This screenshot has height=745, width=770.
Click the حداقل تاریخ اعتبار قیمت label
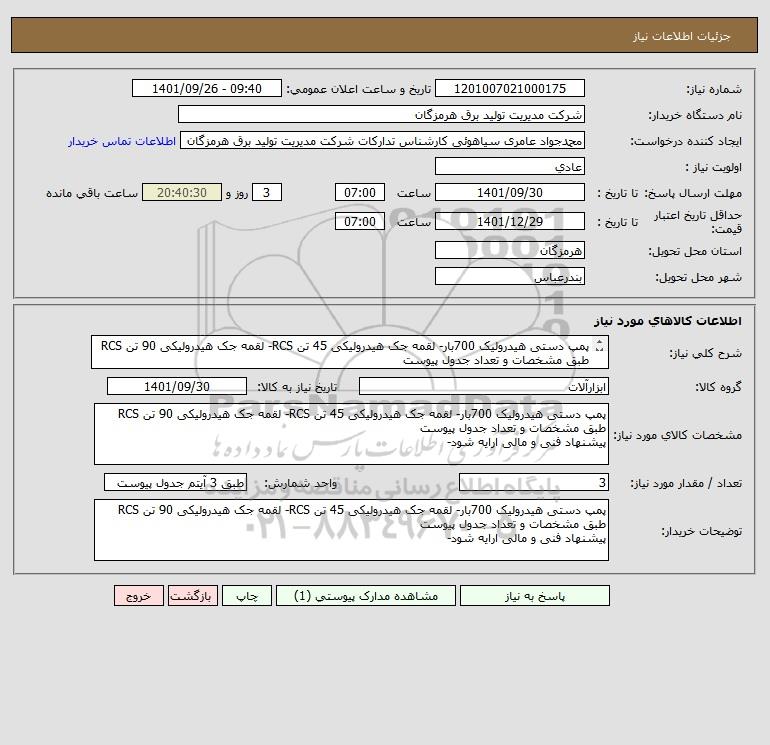pyautogui.click(x=698, y=222)
